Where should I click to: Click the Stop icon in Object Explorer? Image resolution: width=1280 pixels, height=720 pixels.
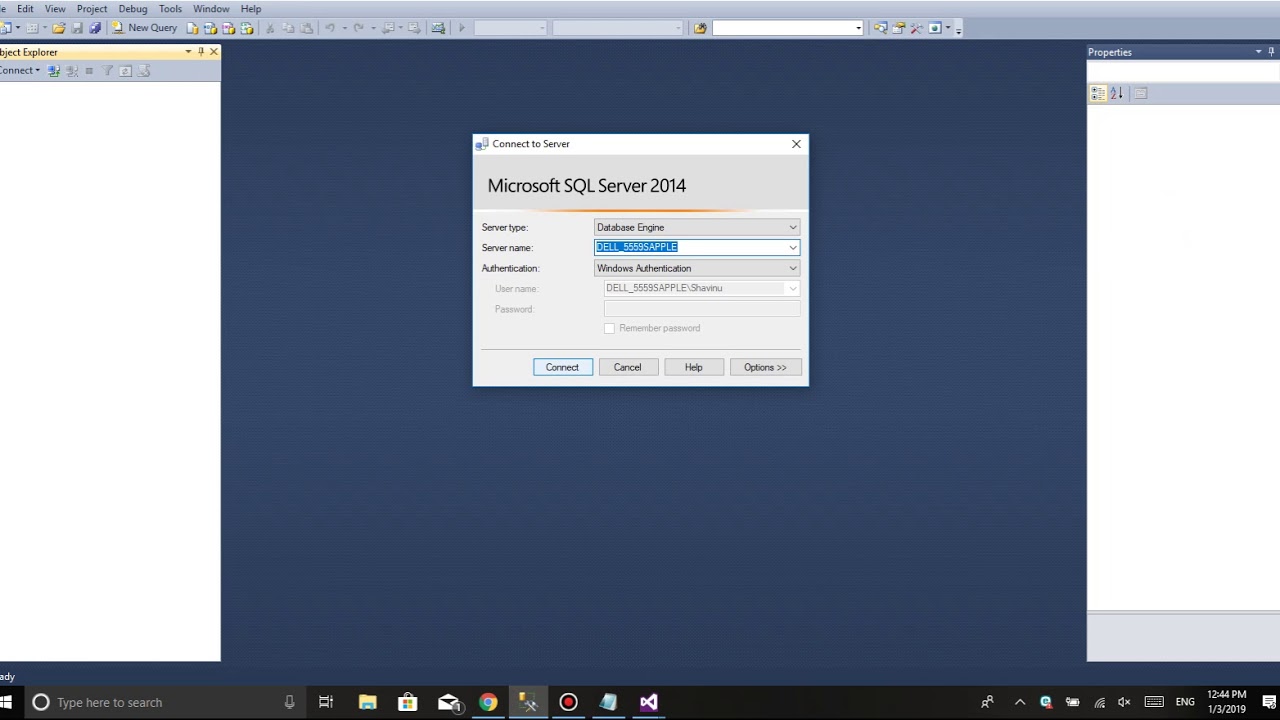tap(90, 71)
